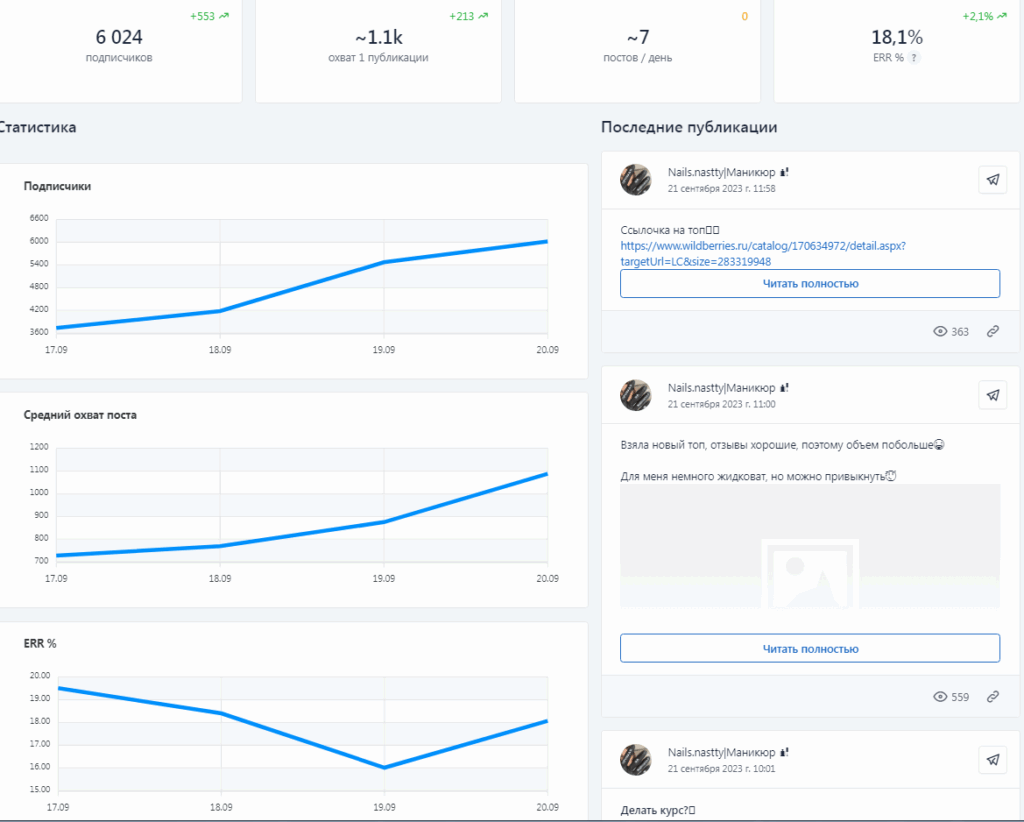
Task: Click chain link icon beside 559 views
Action: [993, 697]
